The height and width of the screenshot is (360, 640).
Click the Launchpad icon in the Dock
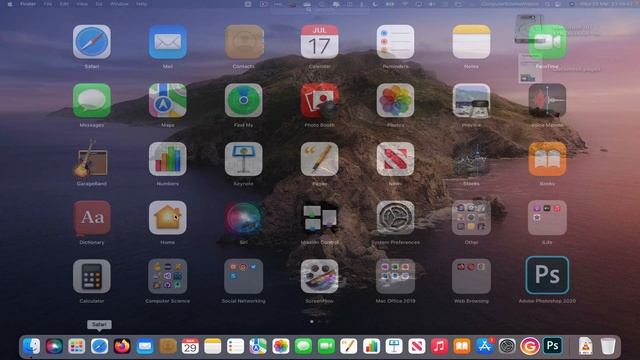click(x=76, y=347)
